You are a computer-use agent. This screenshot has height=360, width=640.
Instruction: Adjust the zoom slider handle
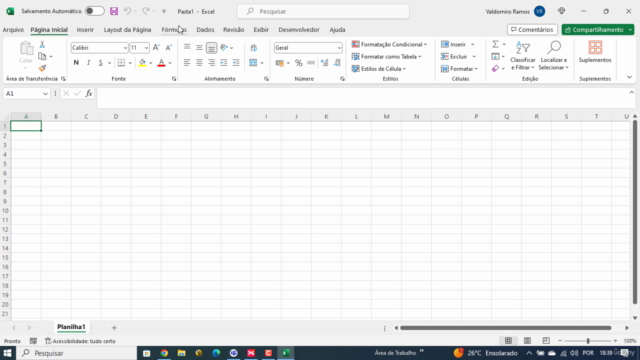coord(588,341)
